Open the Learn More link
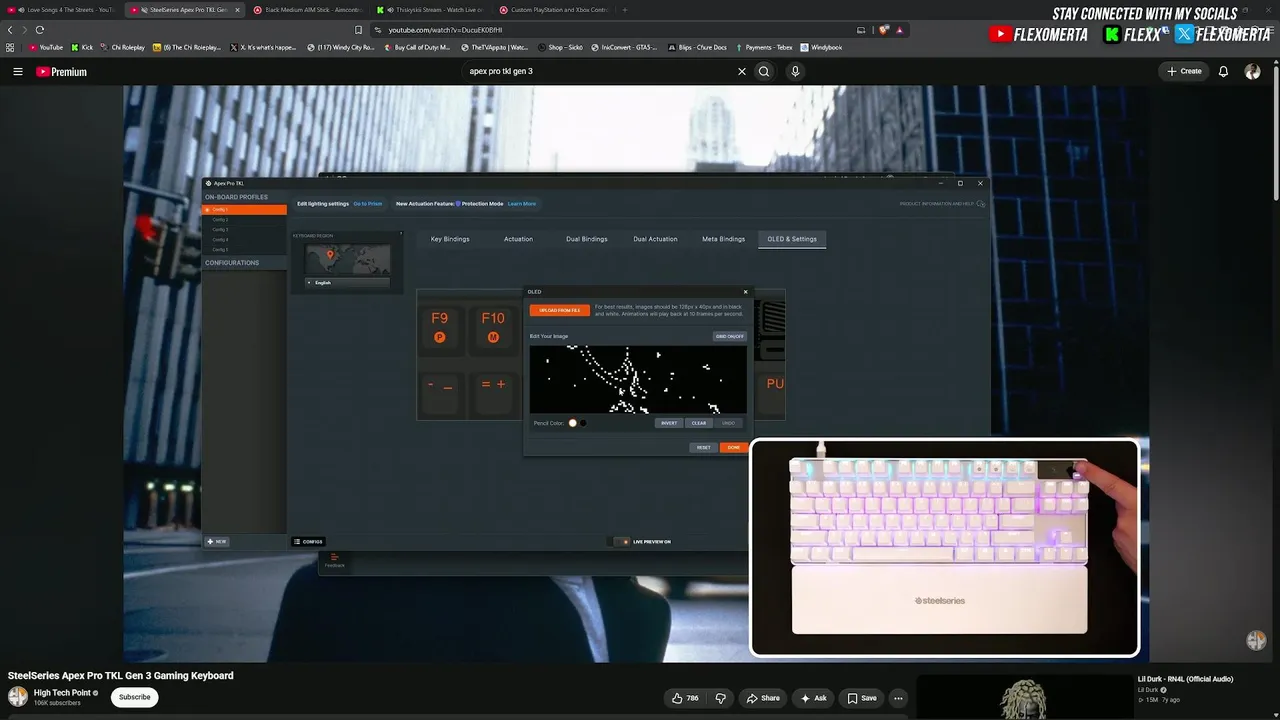This screenshot has height=720, width=1280. (x=522, y=204)
